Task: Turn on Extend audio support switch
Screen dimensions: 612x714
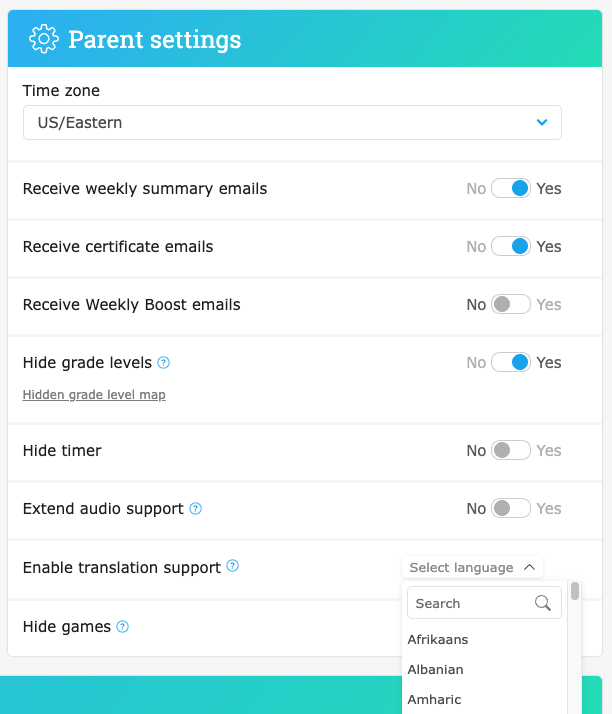Action: tap(510, 508)
